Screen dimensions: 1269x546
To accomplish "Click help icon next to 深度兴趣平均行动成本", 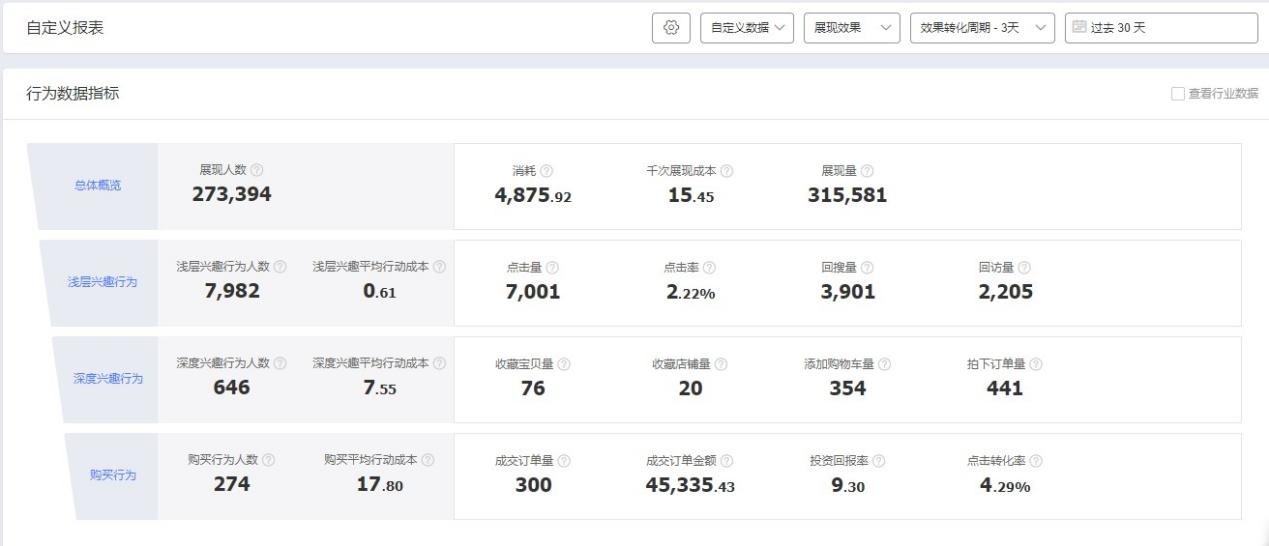I will tap(439, 364).
